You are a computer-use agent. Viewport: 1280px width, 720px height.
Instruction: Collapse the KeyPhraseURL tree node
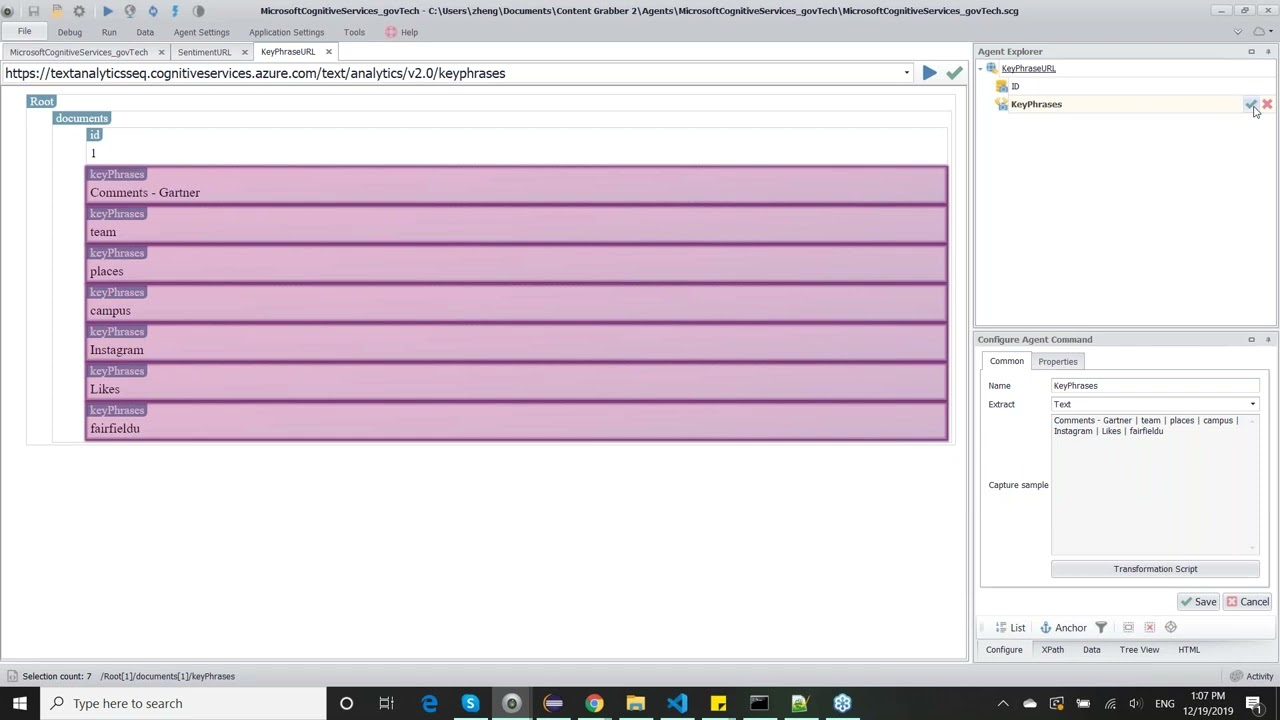tap(981, 69)
